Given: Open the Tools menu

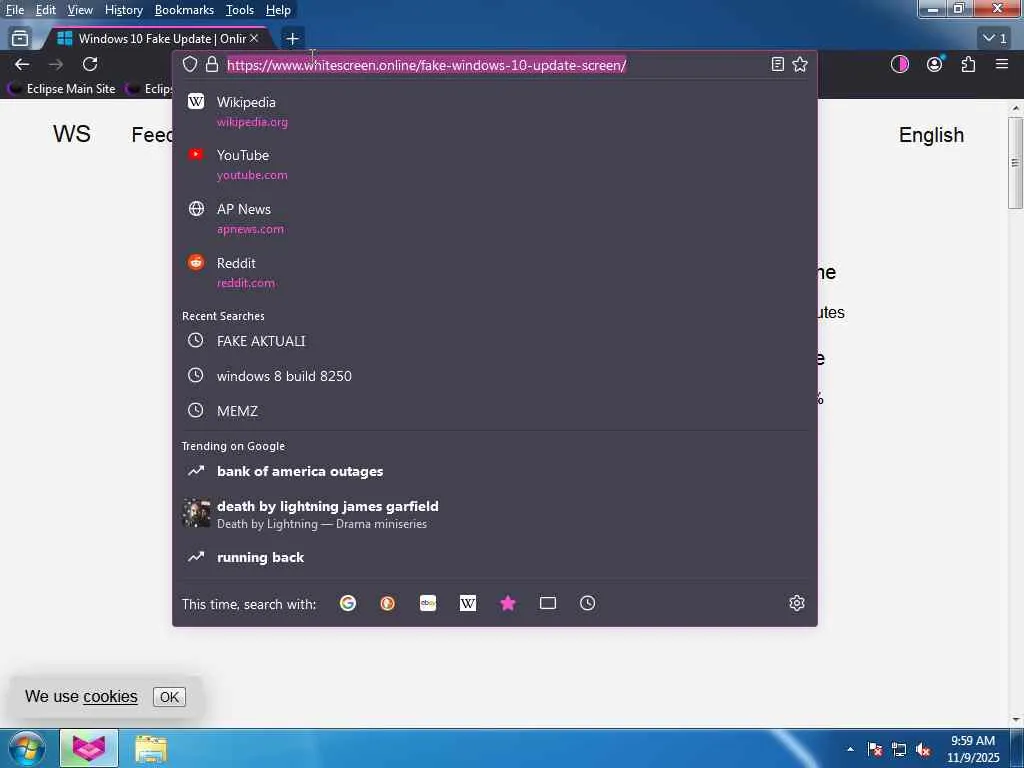Looking at the screenshot, I should (x=240, y=10).
